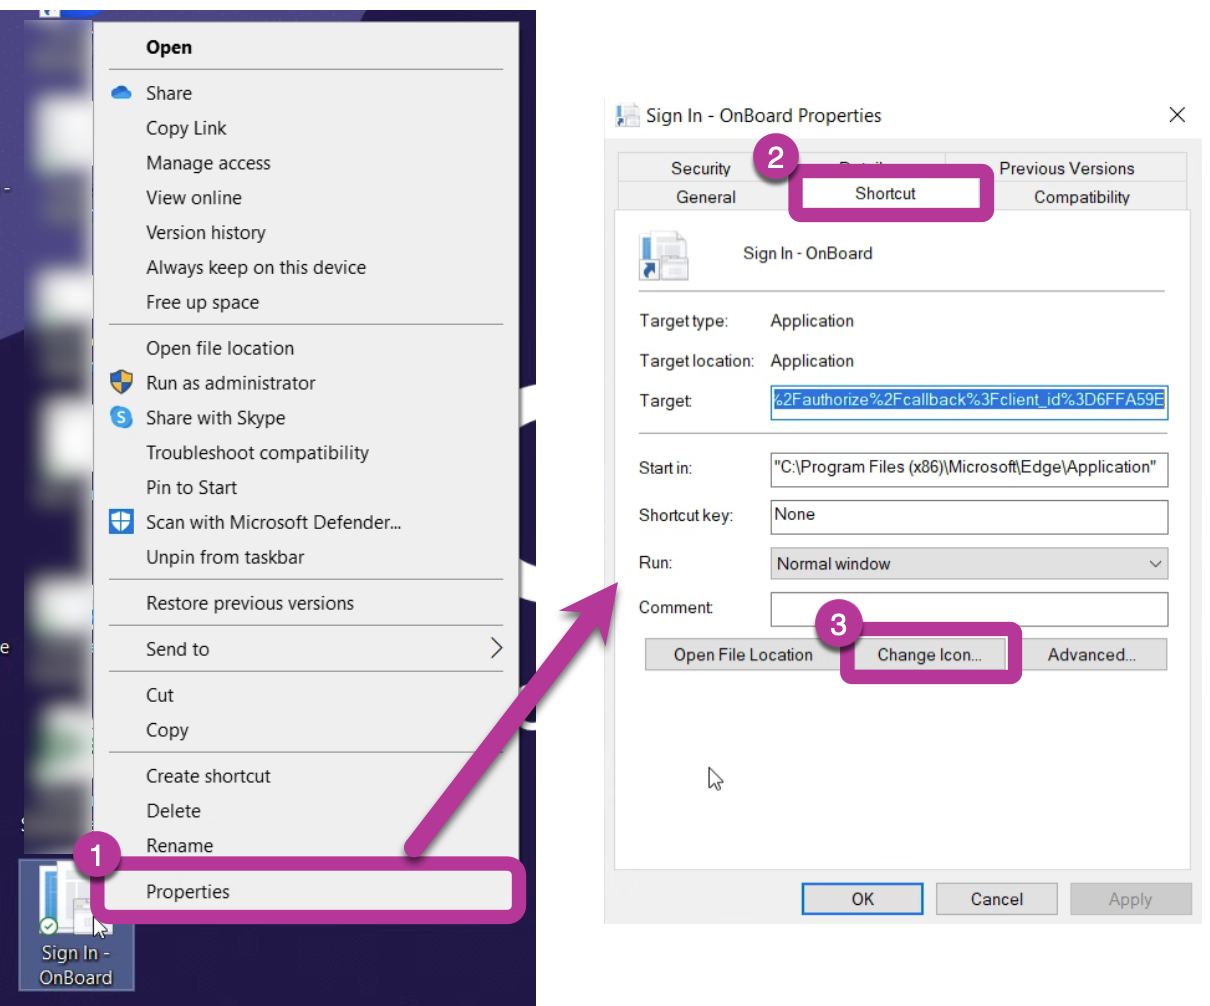1210x1006 pixels.
Task: Click the Advanced... button
Action: [1091, 655]
